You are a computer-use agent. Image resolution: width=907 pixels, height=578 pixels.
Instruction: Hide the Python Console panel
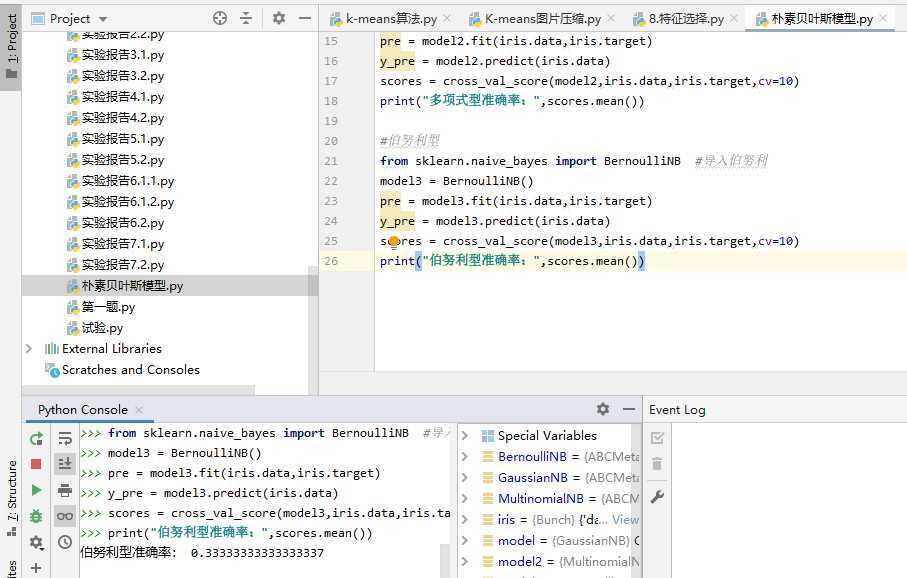pos(629,410)
